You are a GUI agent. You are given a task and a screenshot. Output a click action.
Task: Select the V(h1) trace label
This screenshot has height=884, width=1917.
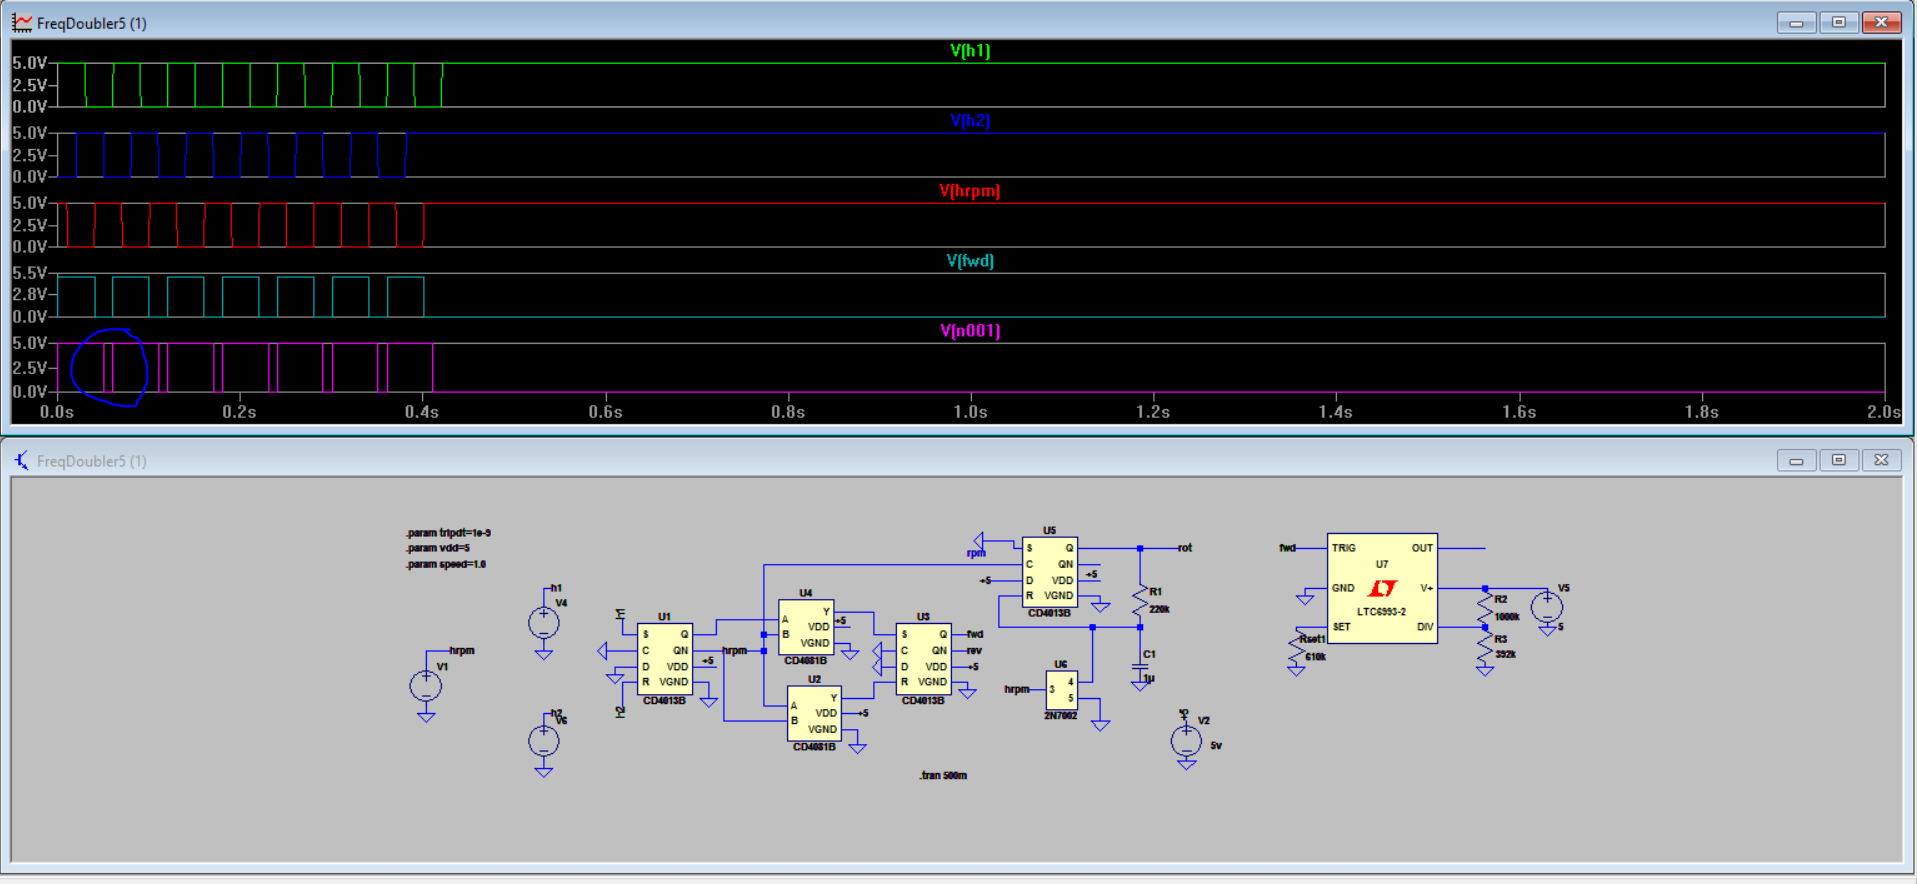[970, 51]
